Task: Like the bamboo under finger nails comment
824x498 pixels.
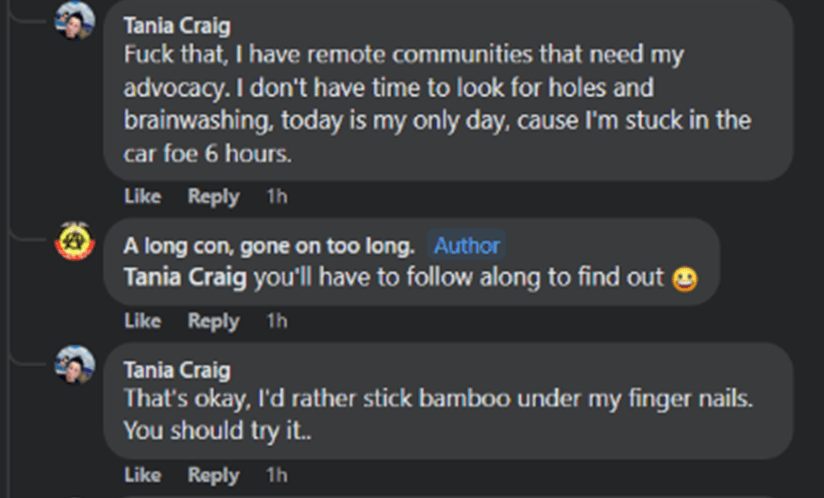Action: (142, 475)
